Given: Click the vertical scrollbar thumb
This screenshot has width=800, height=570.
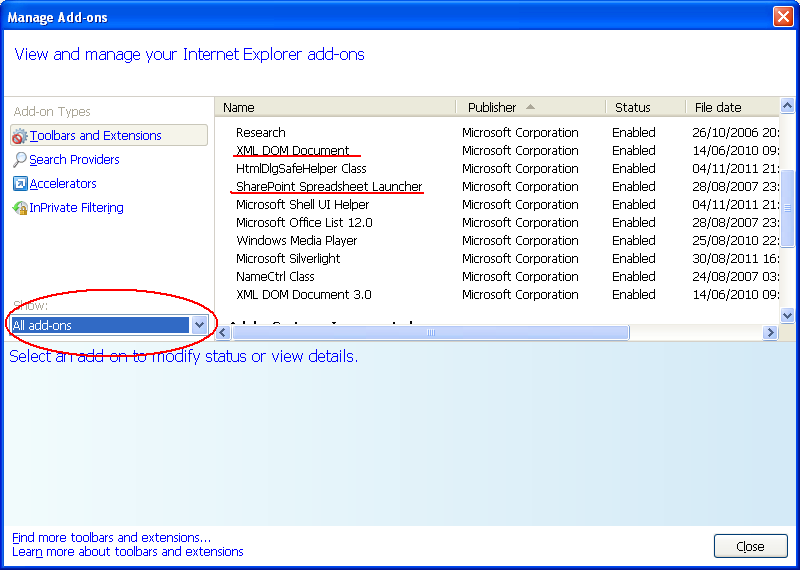Looking at the screenshot, I should [x=787, y=208].
